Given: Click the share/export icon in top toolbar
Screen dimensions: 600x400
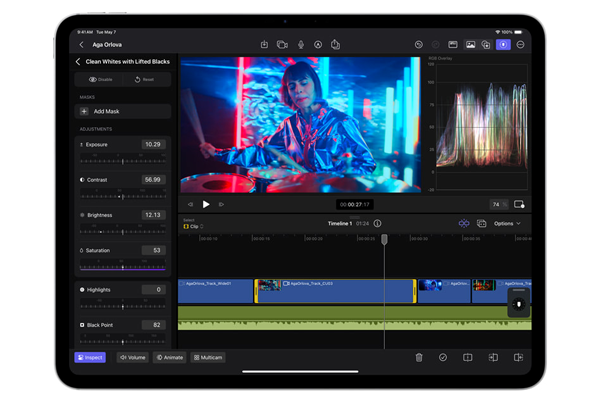Looking at the screenshot, I should click(x=336, y=45).
